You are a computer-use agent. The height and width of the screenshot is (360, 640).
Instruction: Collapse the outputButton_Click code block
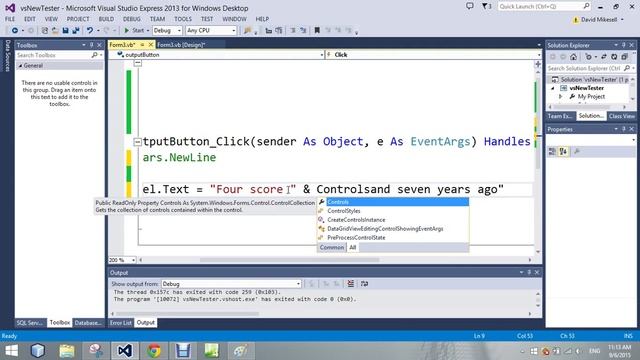(x=138, y=142)
